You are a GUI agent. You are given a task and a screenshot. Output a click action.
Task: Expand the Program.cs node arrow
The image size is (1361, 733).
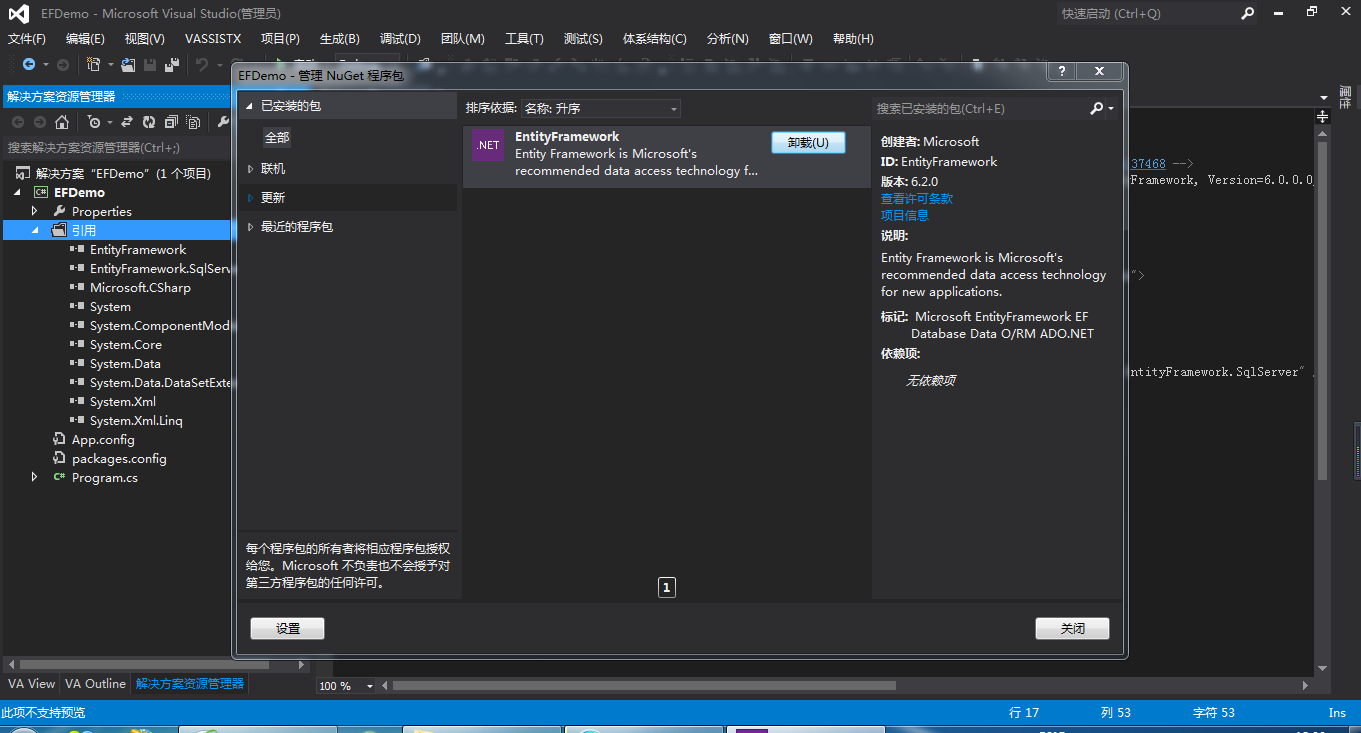(x=35, y=477)
